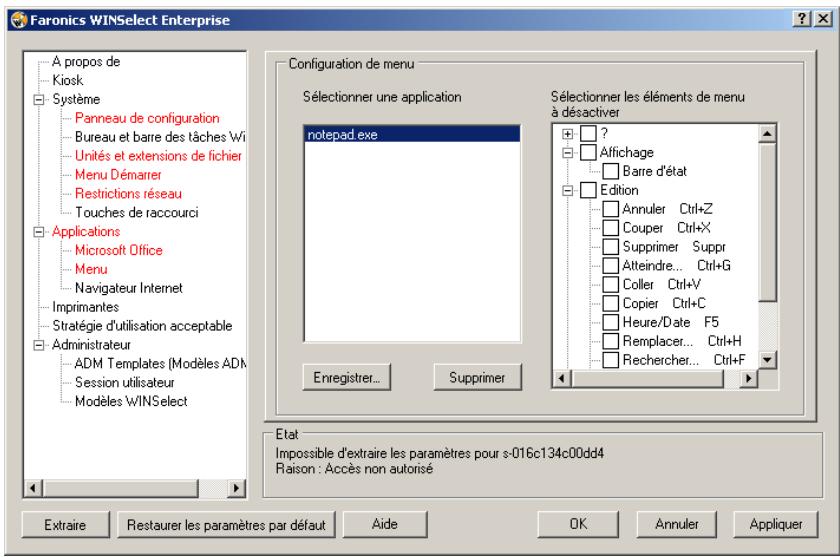Viewport: 840px width, 557px height.
Task: Tick the Couper Ctrl+X checkbox
Action: (611, 228)
